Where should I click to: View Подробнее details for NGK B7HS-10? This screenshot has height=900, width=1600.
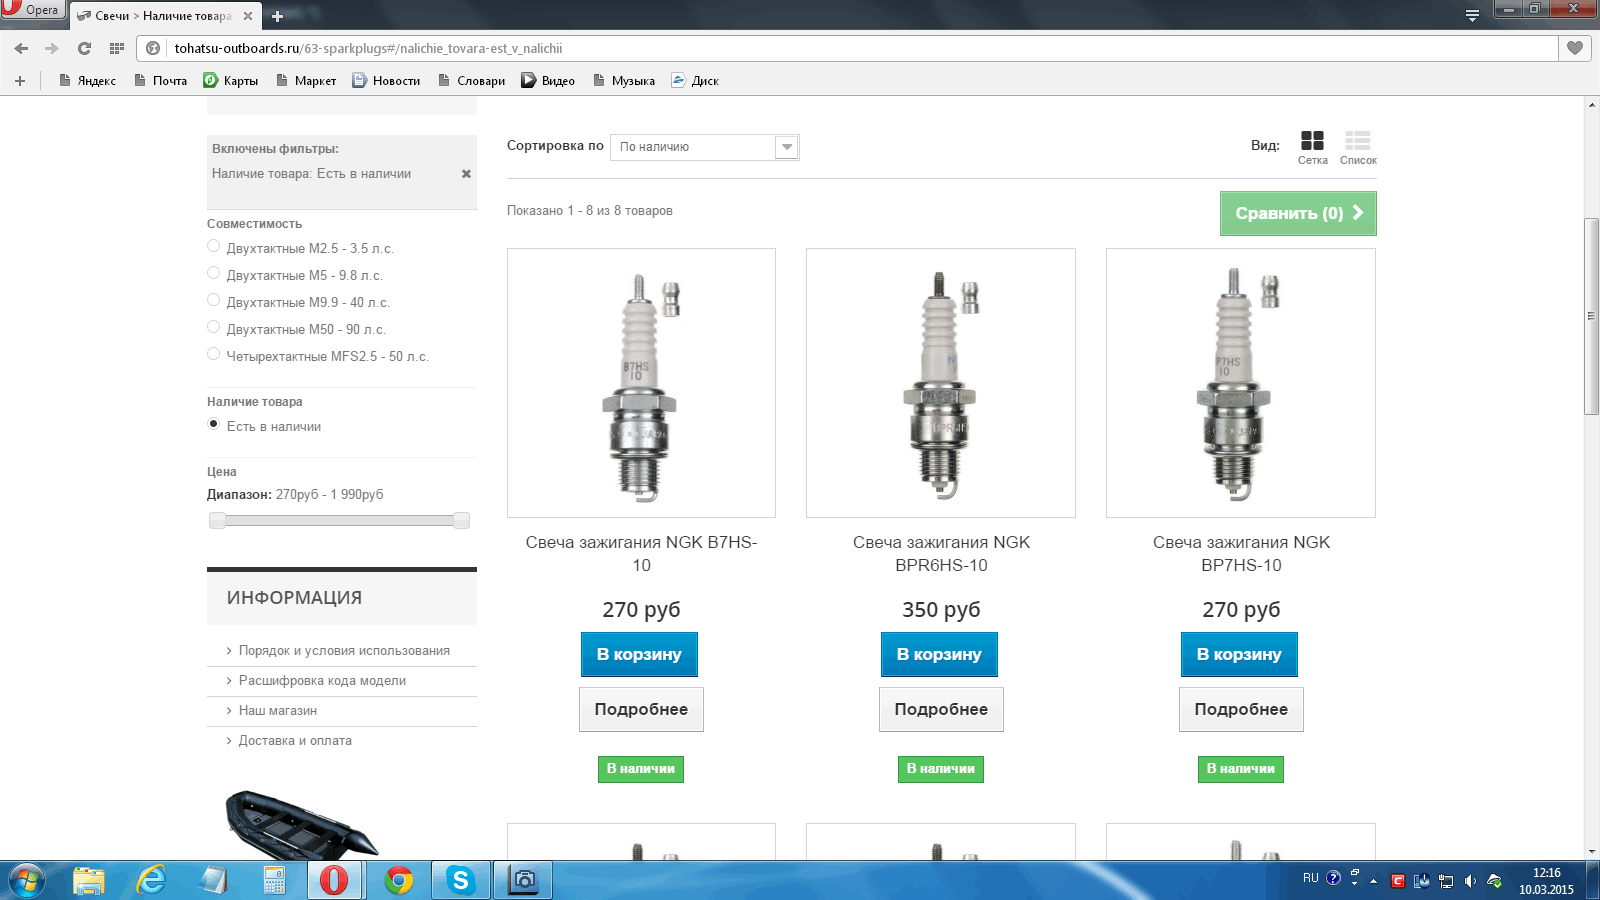[x=641, y=709]
